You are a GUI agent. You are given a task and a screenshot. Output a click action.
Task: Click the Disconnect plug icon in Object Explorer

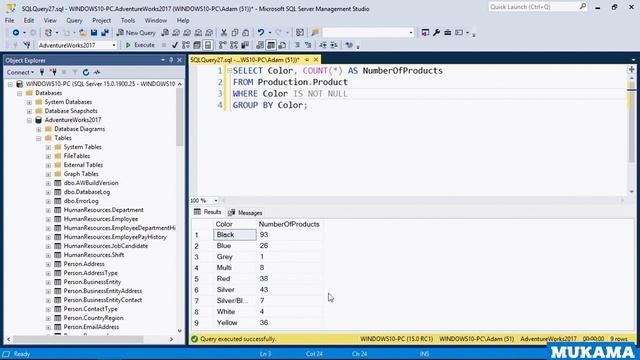pos(53,72)
